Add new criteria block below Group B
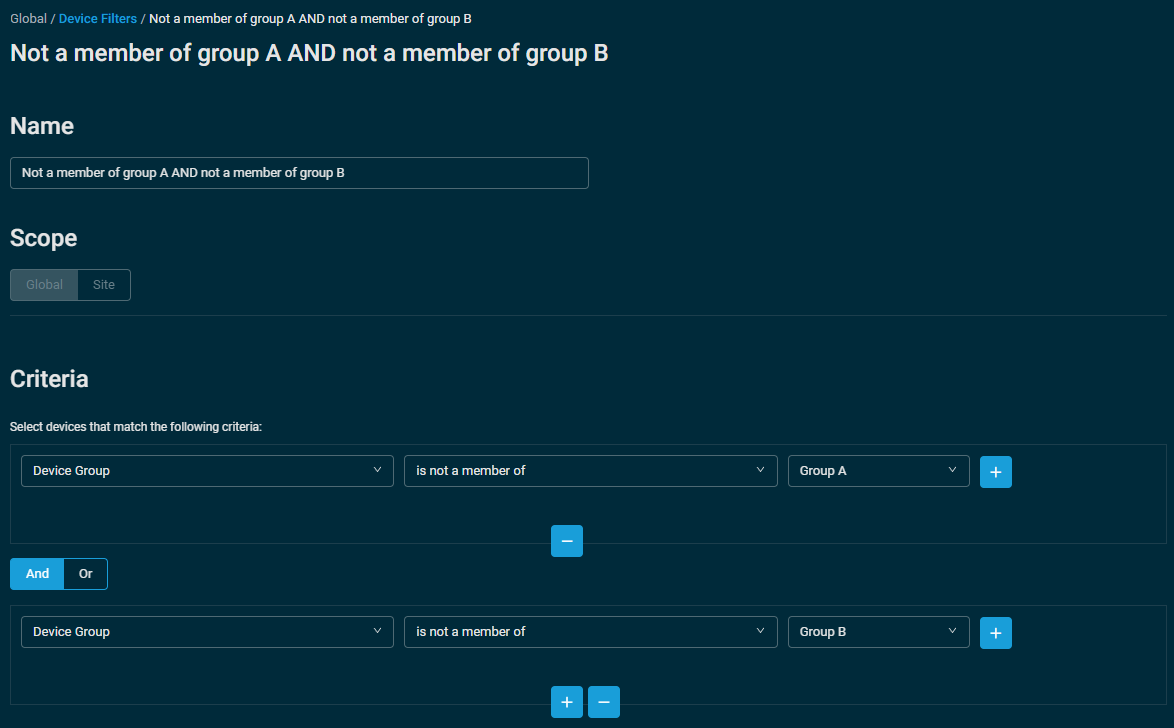 [567, 702]
